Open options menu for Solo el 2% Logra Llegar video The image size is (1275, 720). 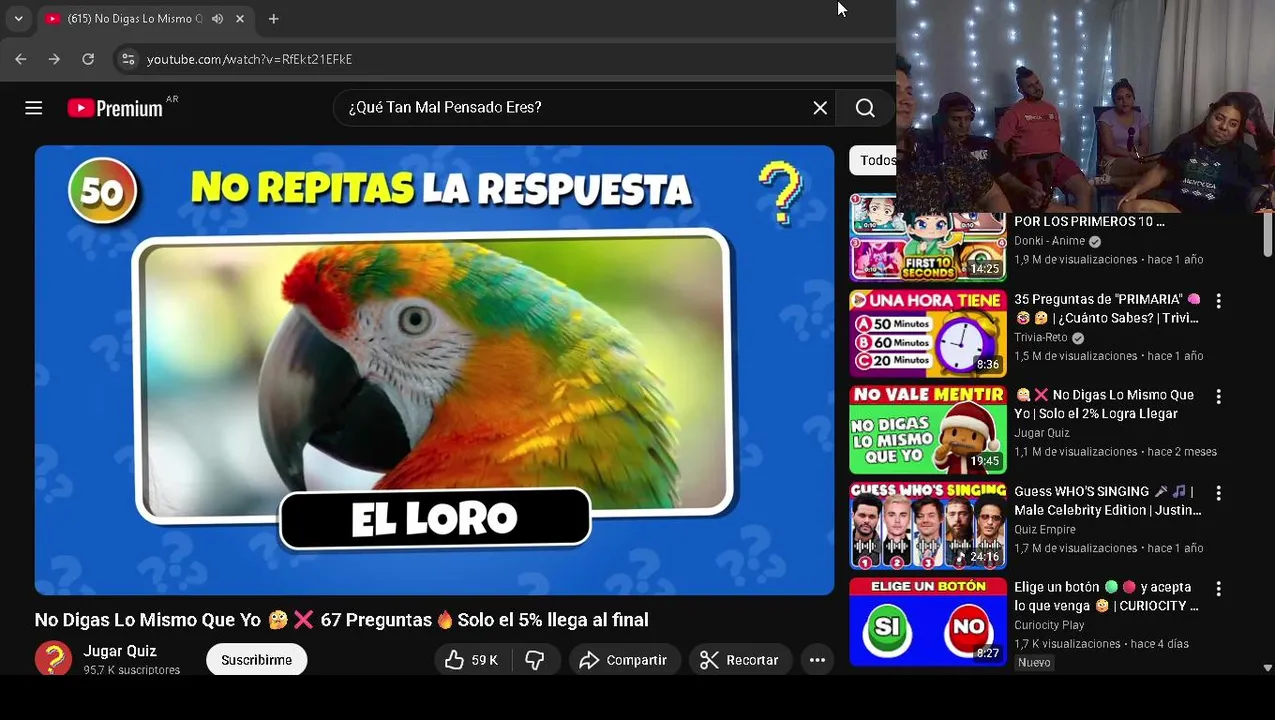pos(1218,397)
